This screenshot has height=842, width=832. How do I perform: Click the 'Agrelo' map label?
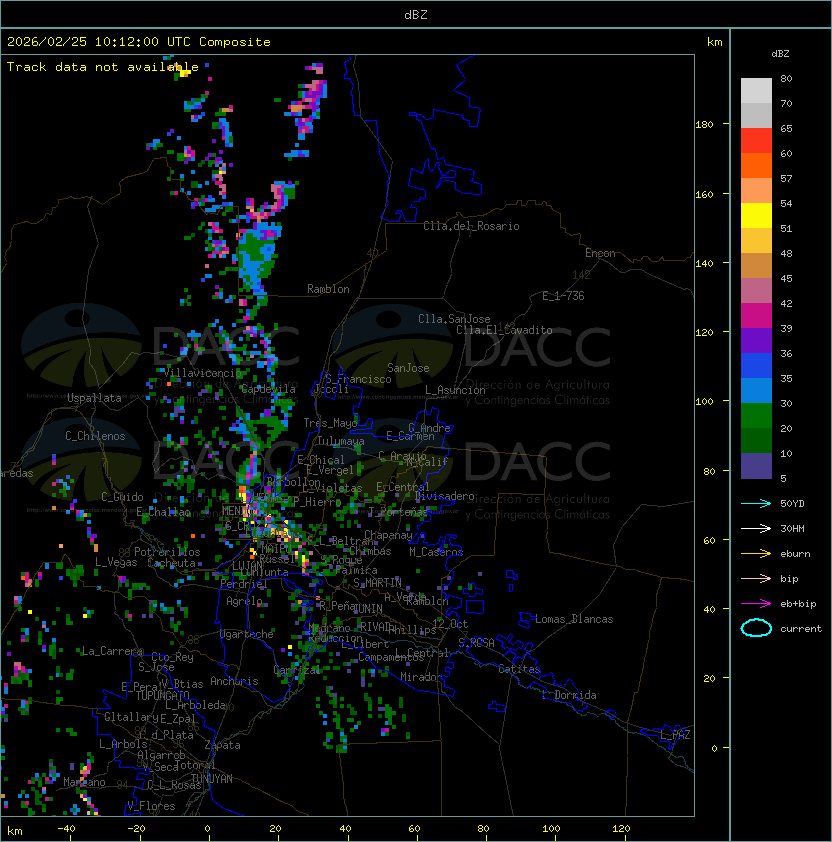click(x=244, y=601)
